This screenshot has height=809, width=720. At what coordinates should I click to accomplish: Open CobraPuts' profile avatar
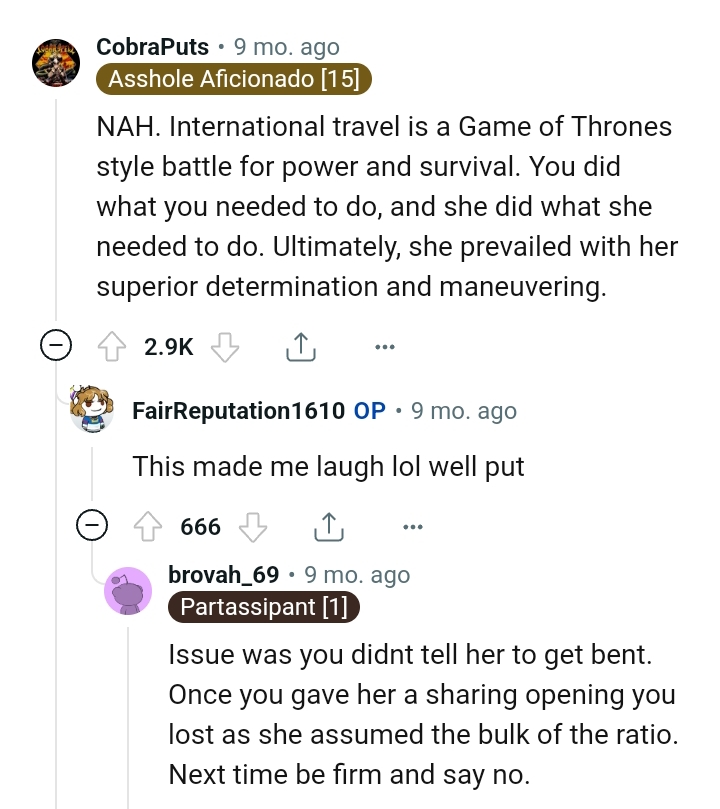tap(57, 62)
